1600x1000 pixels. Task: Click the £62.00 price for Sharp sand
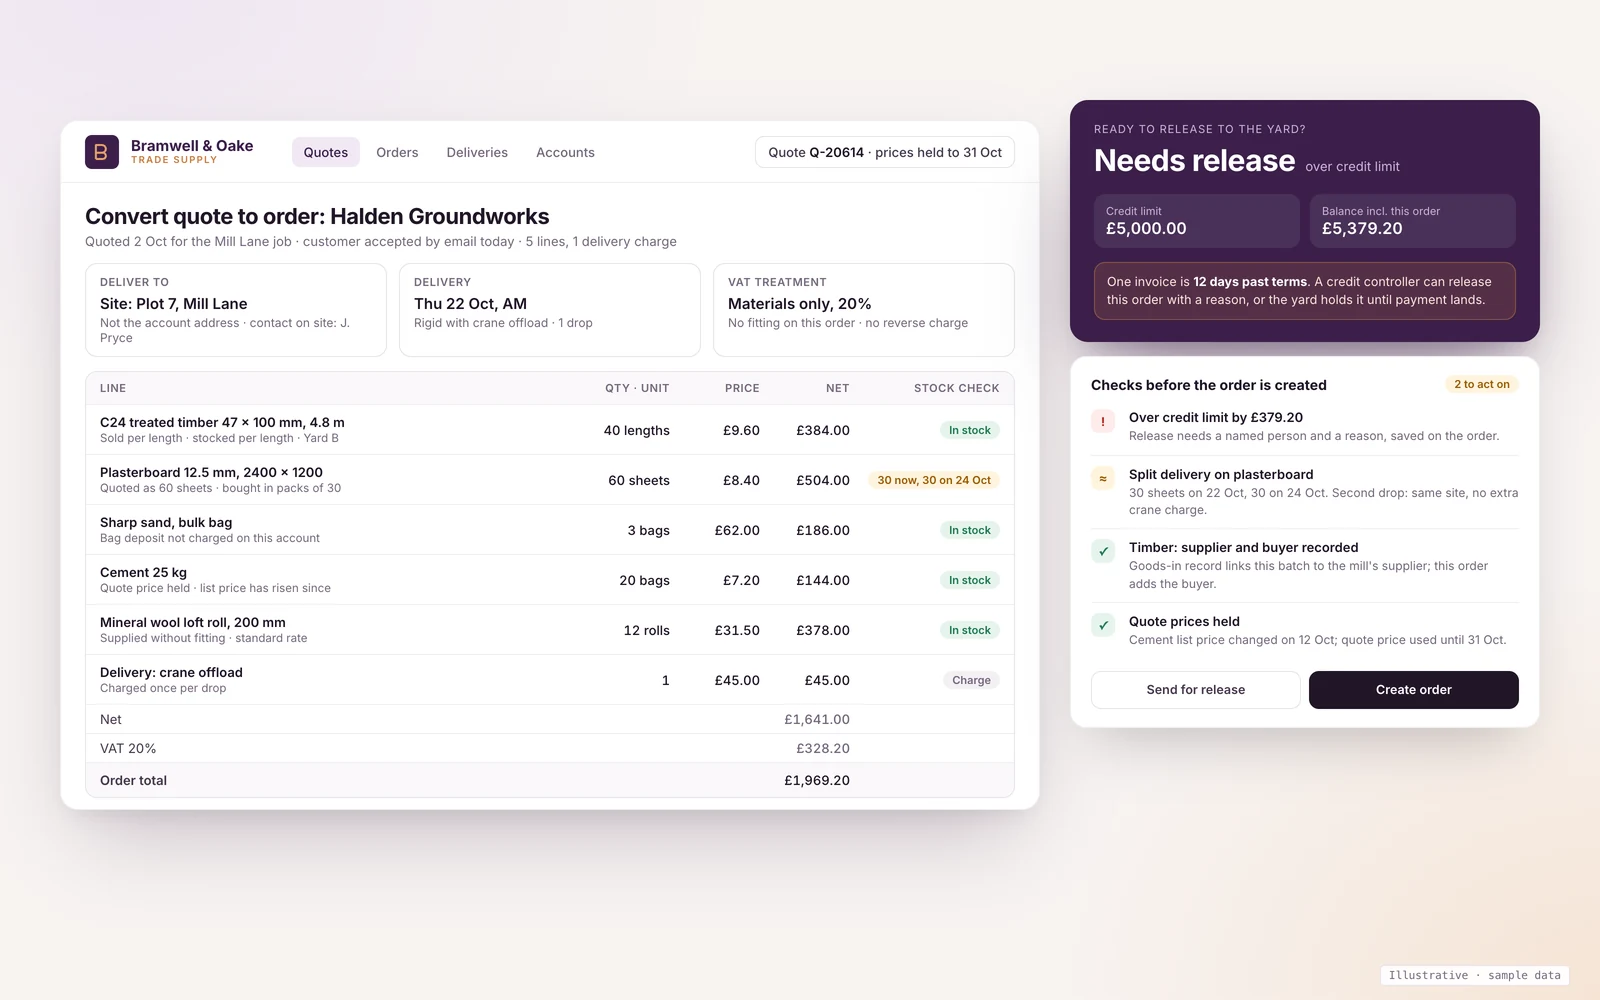pos(737,530)
